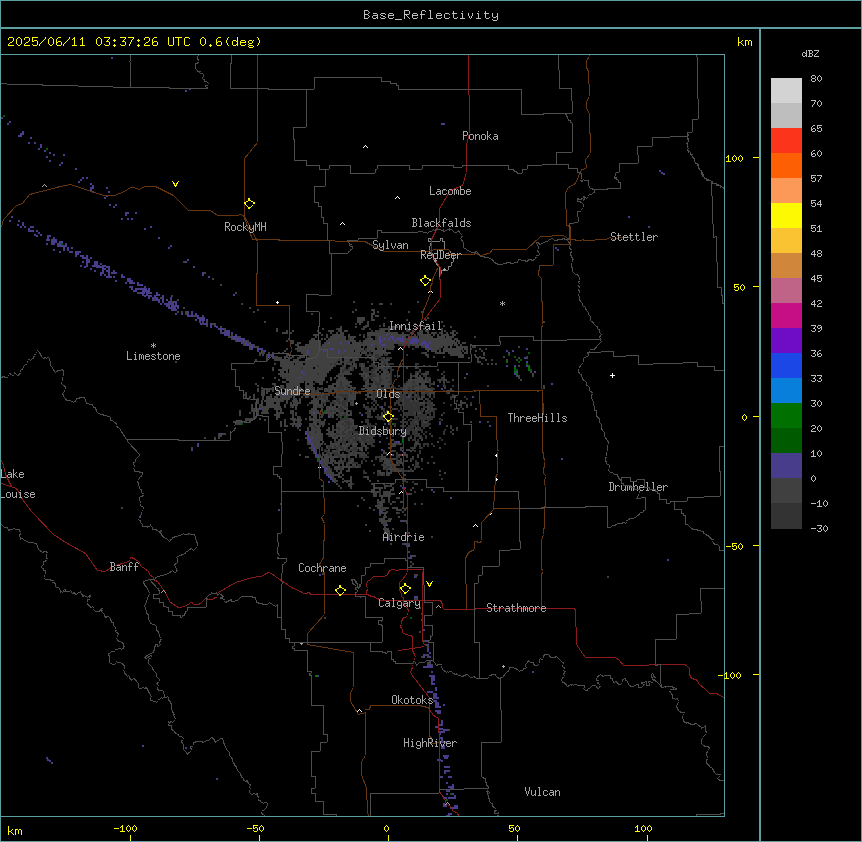
Task: Select the yellow v marker east of Calgary
Action: click(429, 584)
